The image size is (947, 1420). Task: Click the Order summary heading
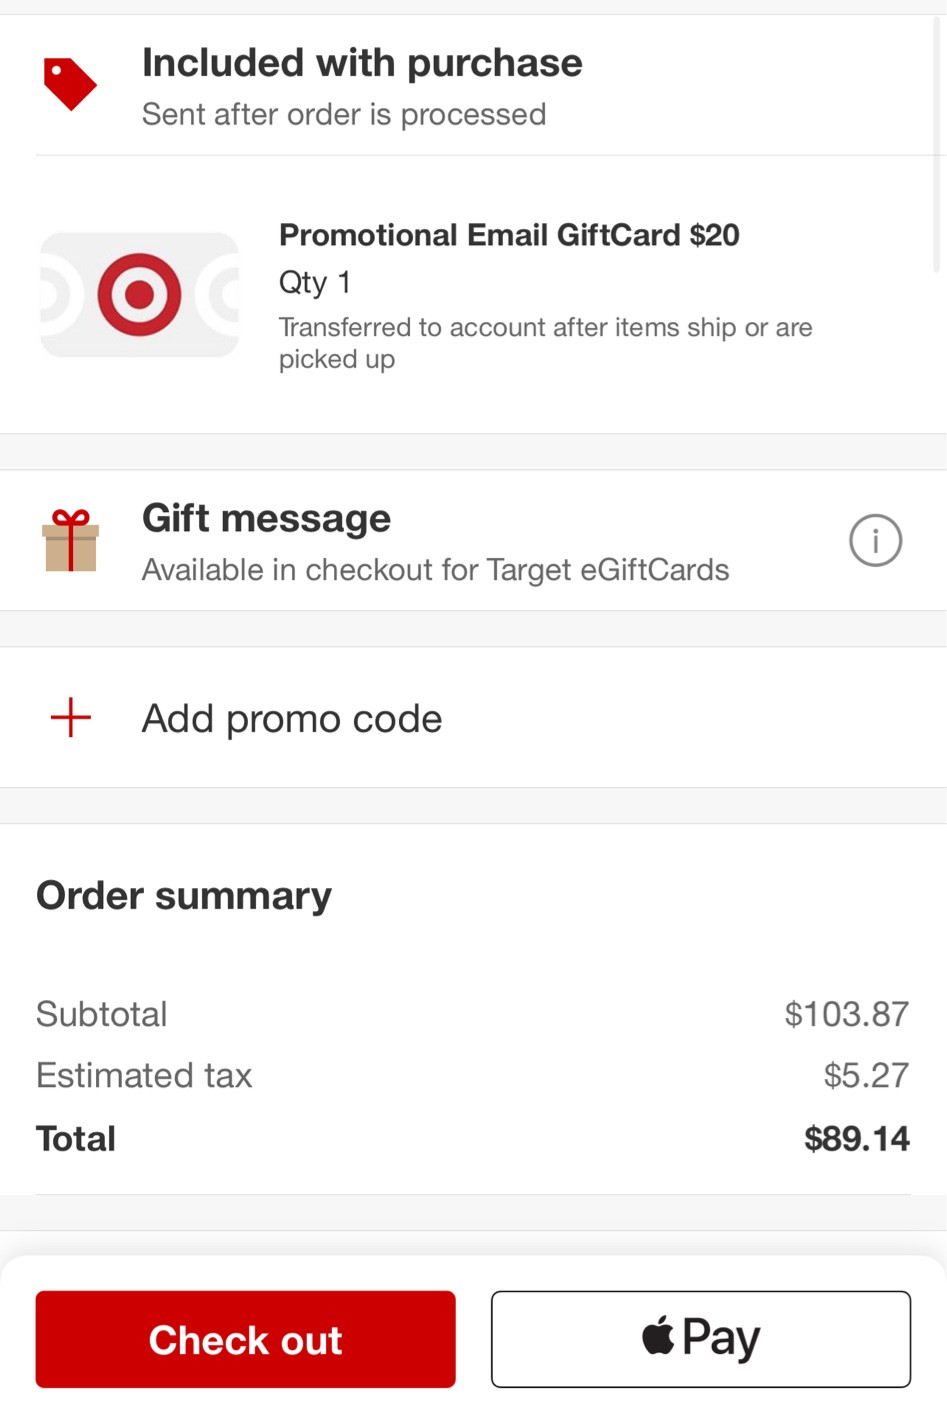pos(184,896)
